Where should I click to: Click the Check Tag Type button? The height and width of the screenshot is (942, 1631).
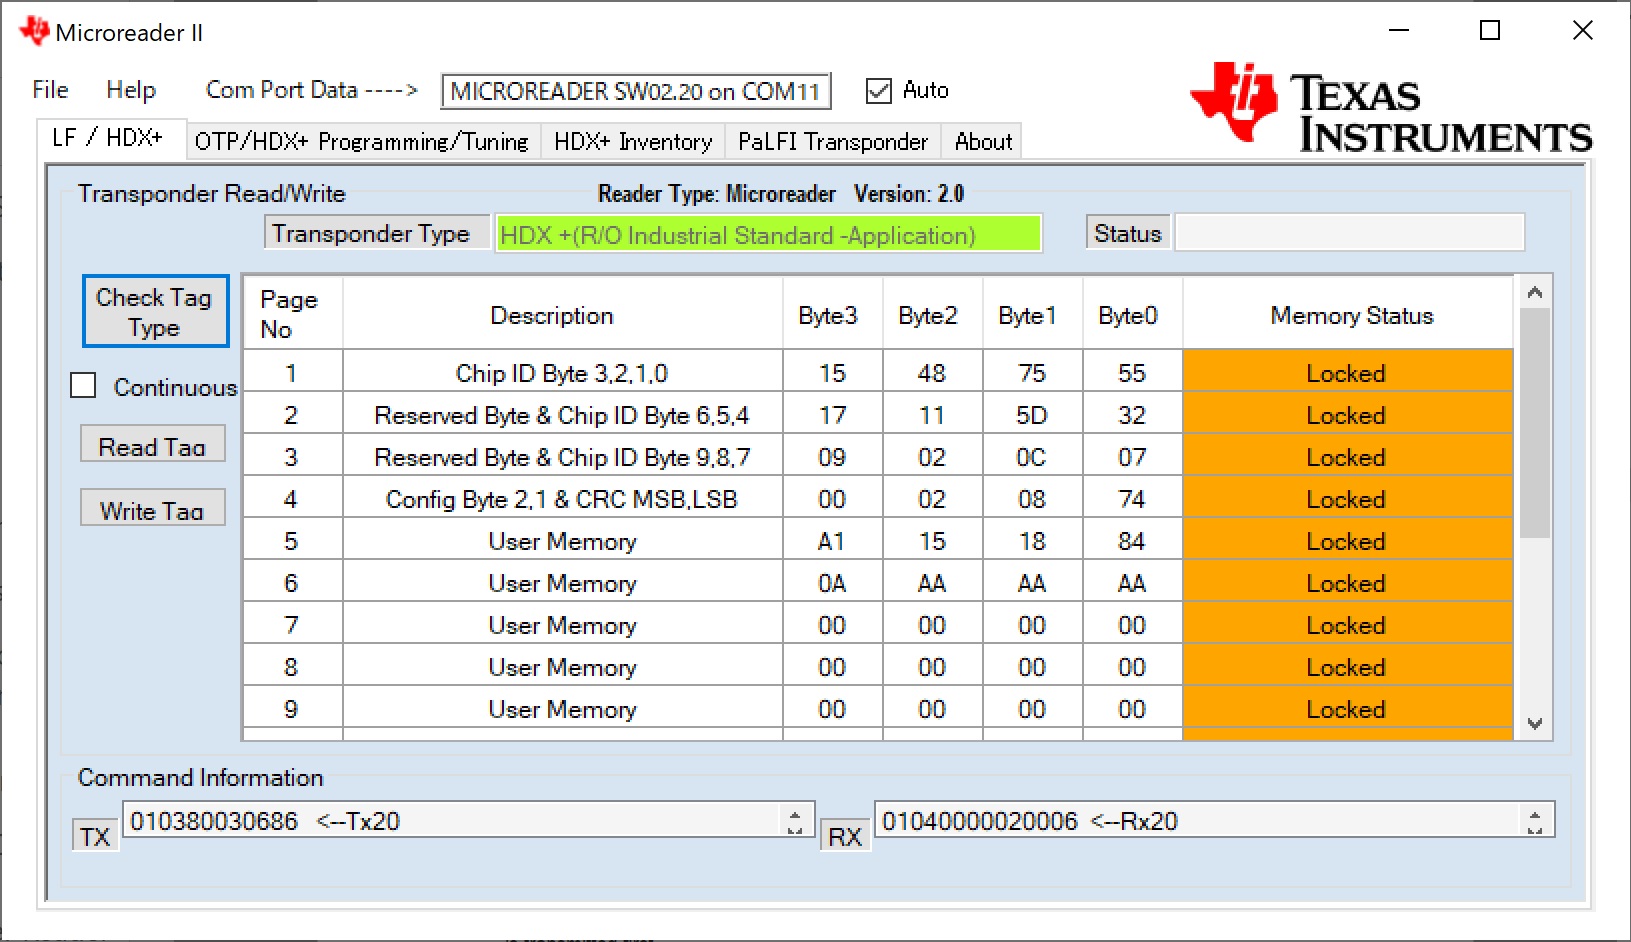155,312
